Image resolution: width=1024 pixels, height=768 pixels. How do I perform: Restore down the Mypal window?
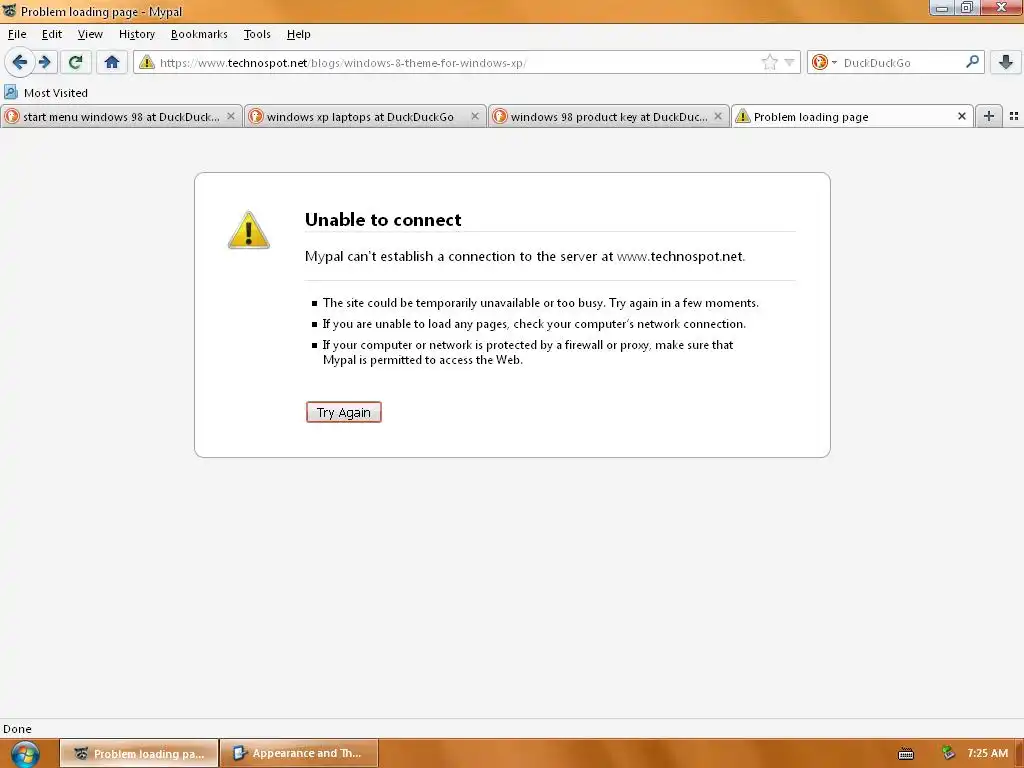[966, 8]
